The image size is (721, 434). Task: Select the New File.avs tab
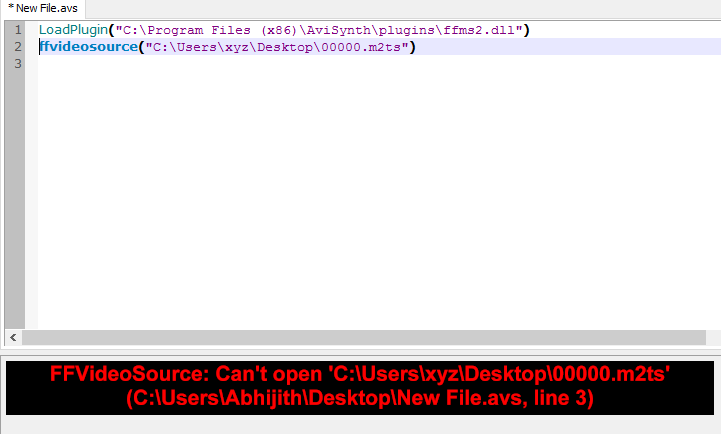pyautogui.click(x=43, y=9)
